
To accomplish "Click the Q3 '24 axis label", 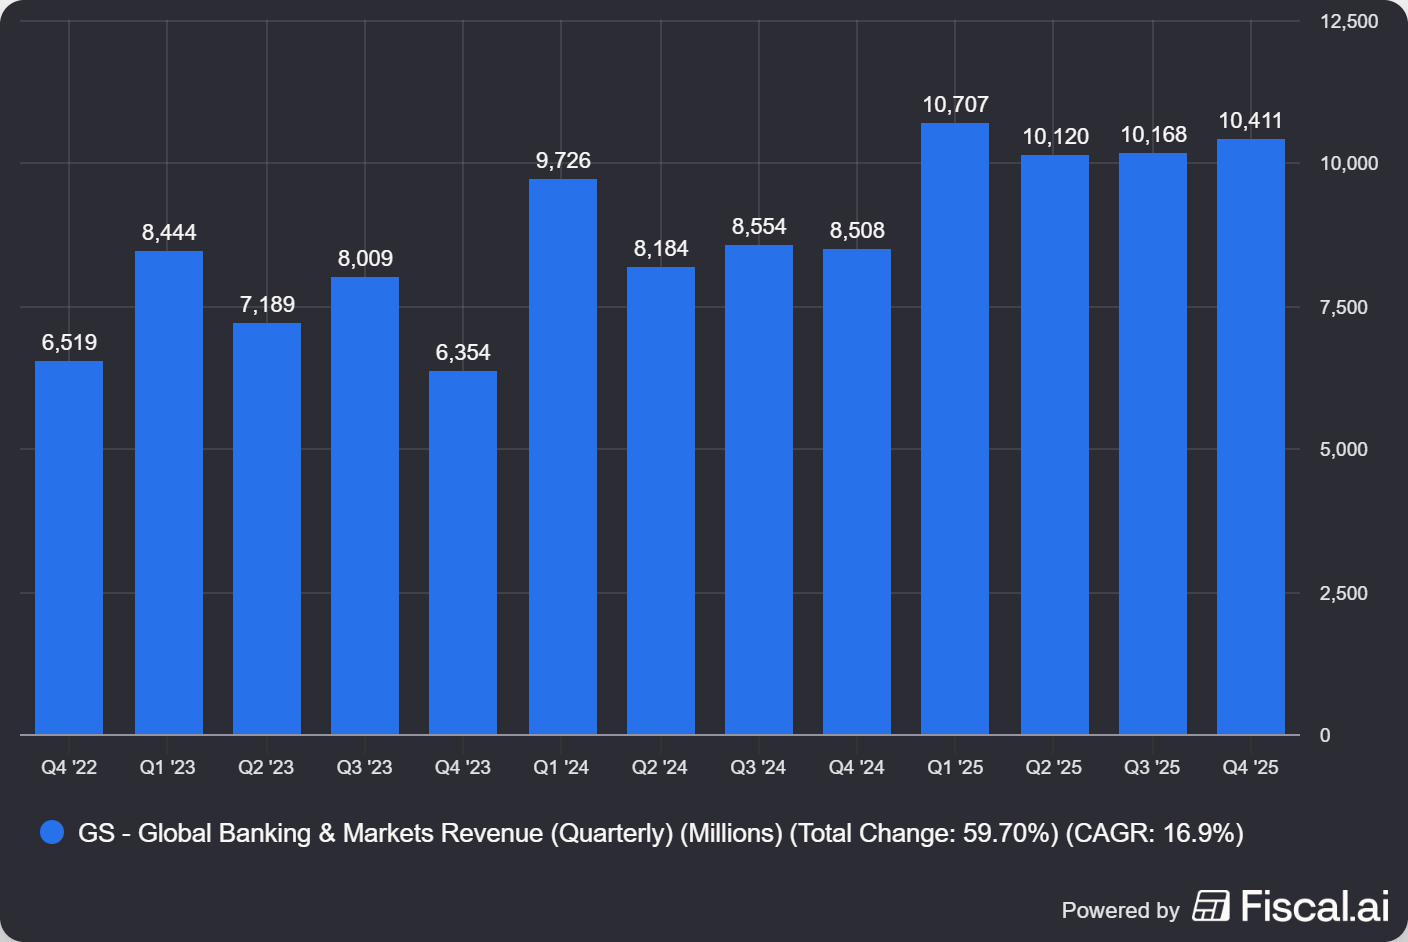I will pos(758,767).
